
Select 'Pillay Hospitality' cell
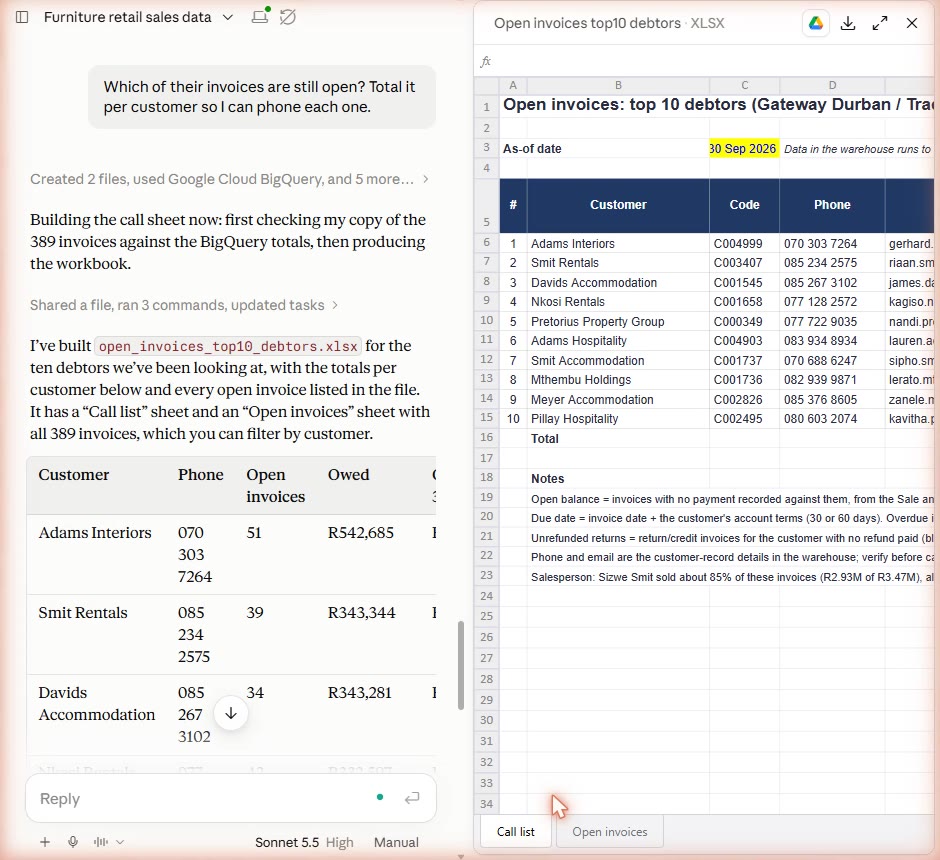pyautogui.click(x=618, y=418)
